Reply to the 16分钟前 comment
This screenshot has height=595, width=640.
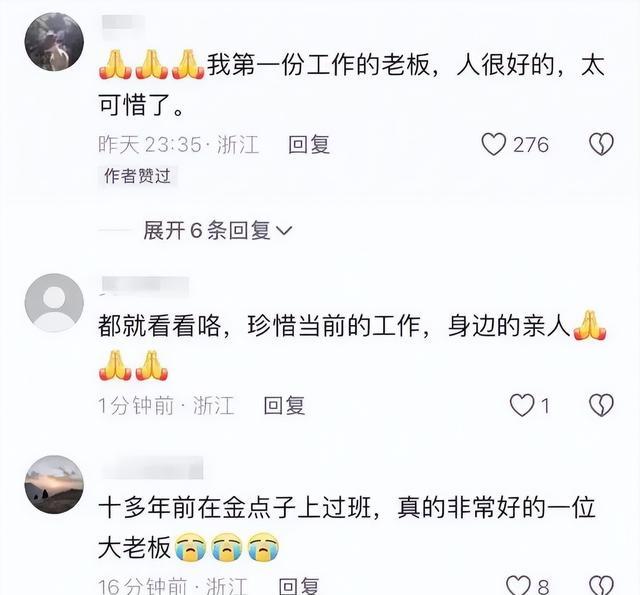pos(299,586)
